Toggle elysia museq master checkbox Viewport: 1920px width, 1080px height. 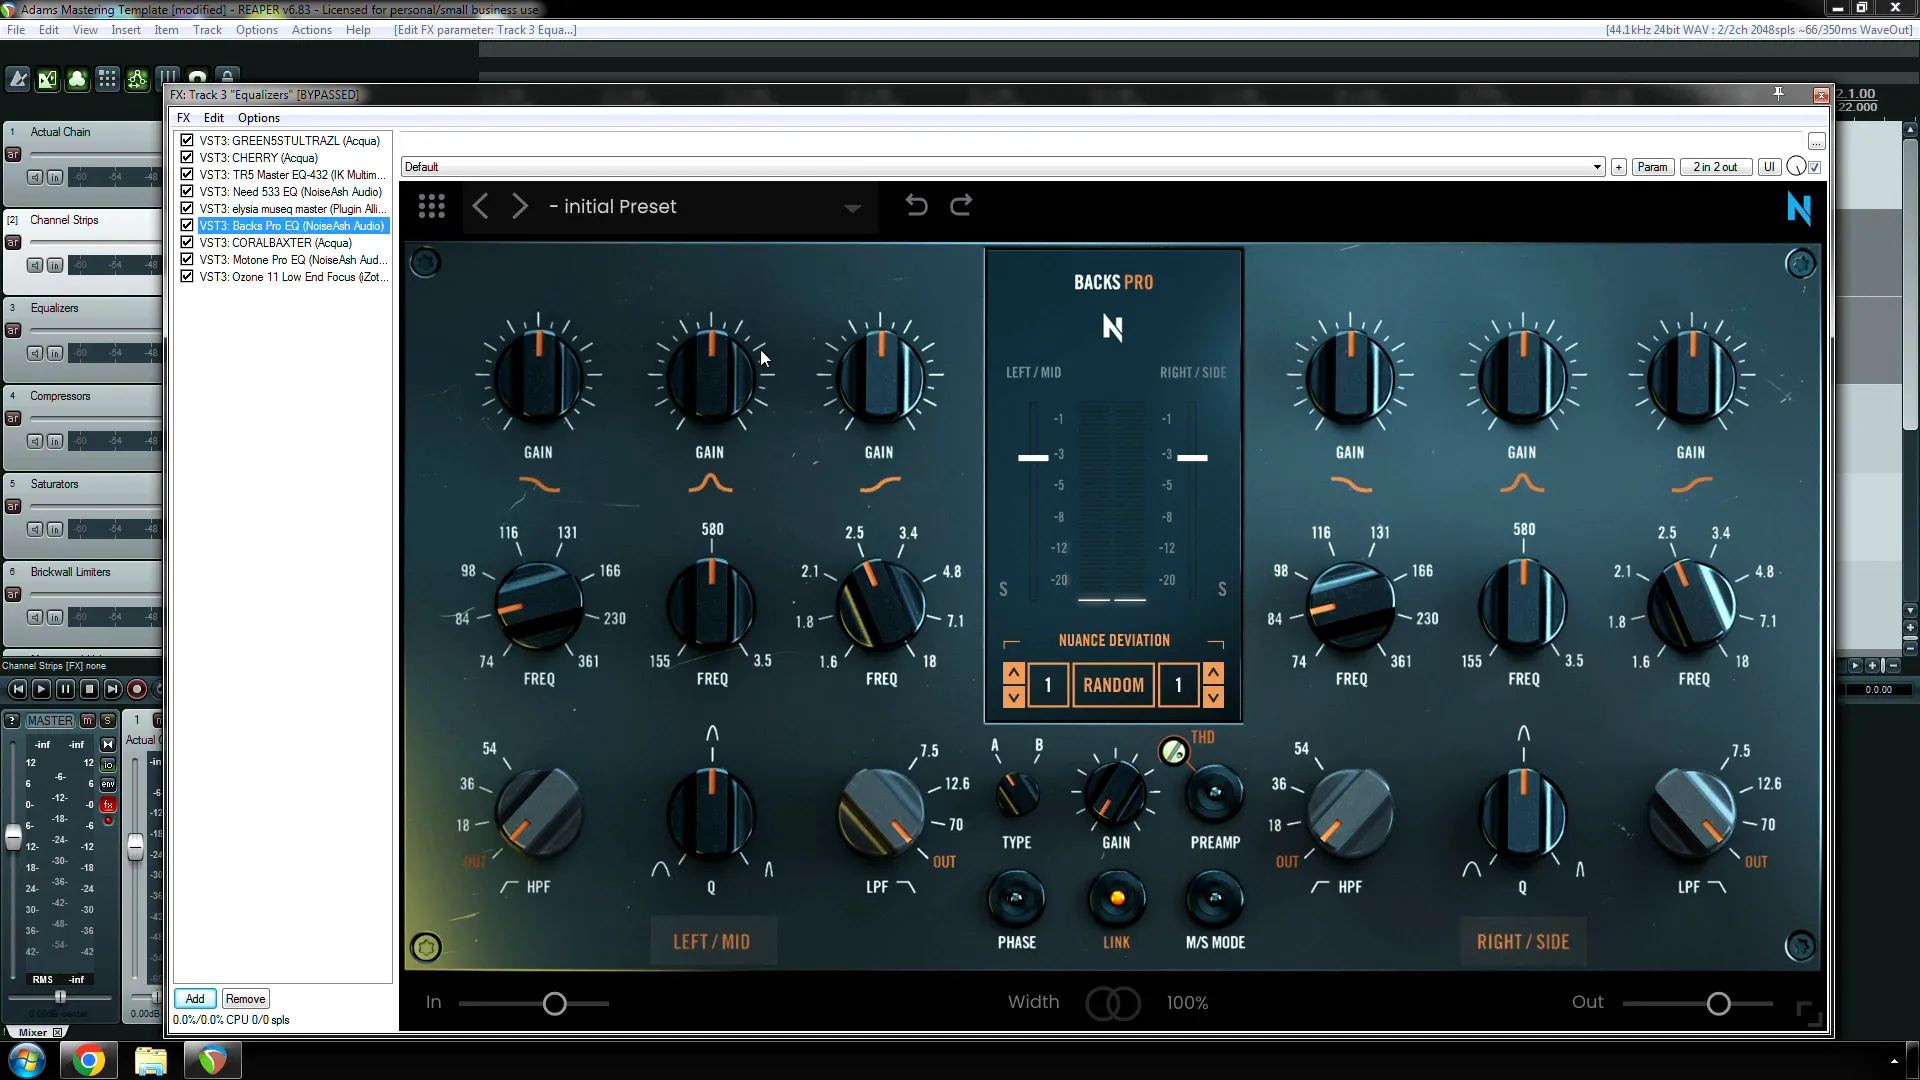[x=187, y=209]
